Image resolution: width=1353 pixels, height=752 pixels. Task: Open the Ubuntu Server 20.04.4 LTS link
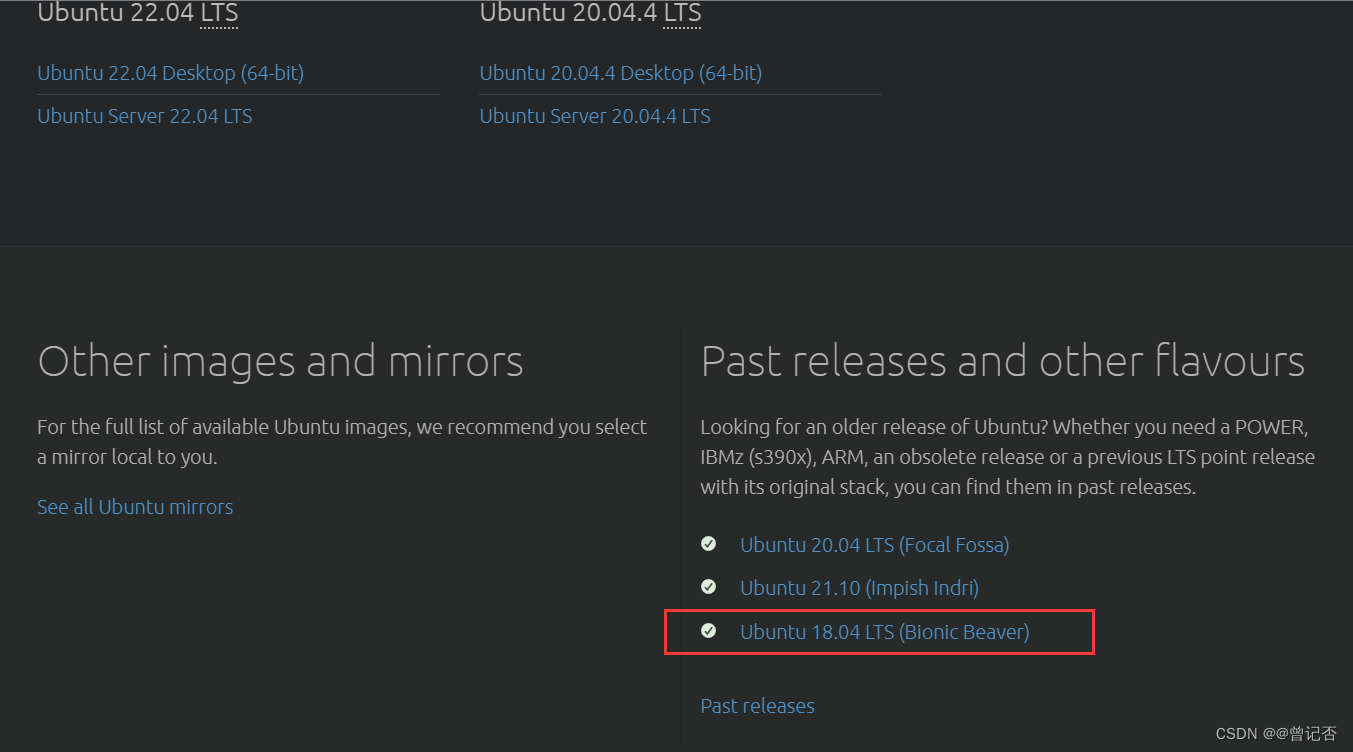pyautogui.click(x=595, y=116)
